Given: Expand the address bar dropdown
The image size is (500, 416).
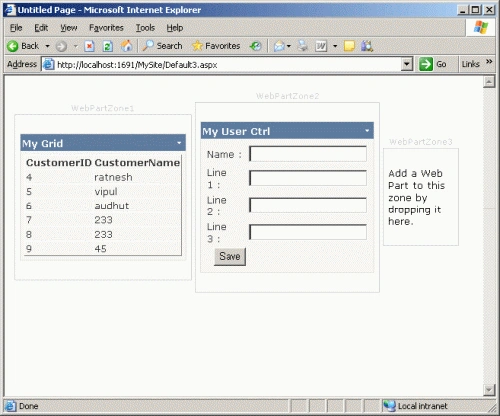Looking at the screenshot, I should point(407,64).
